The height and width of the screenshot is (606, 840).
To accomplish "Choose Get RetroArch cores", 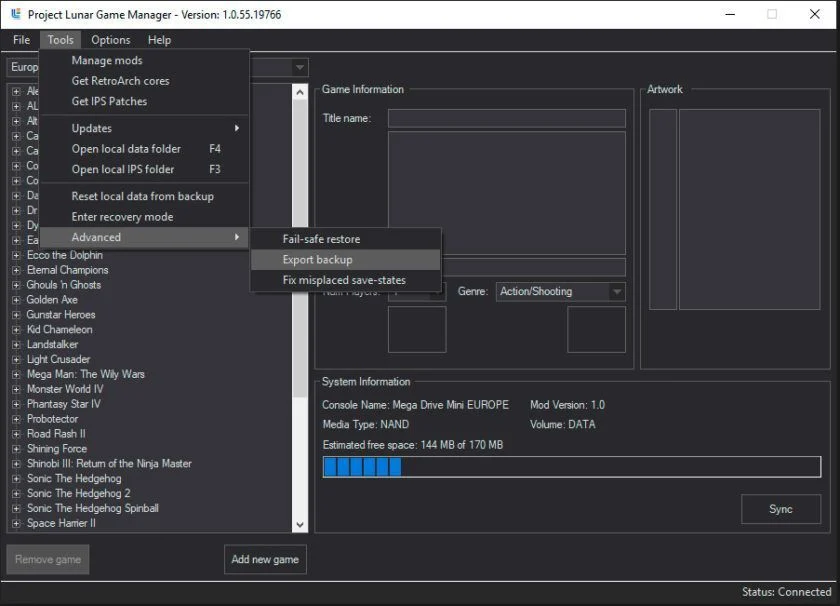I will click(x=145, y=81).
